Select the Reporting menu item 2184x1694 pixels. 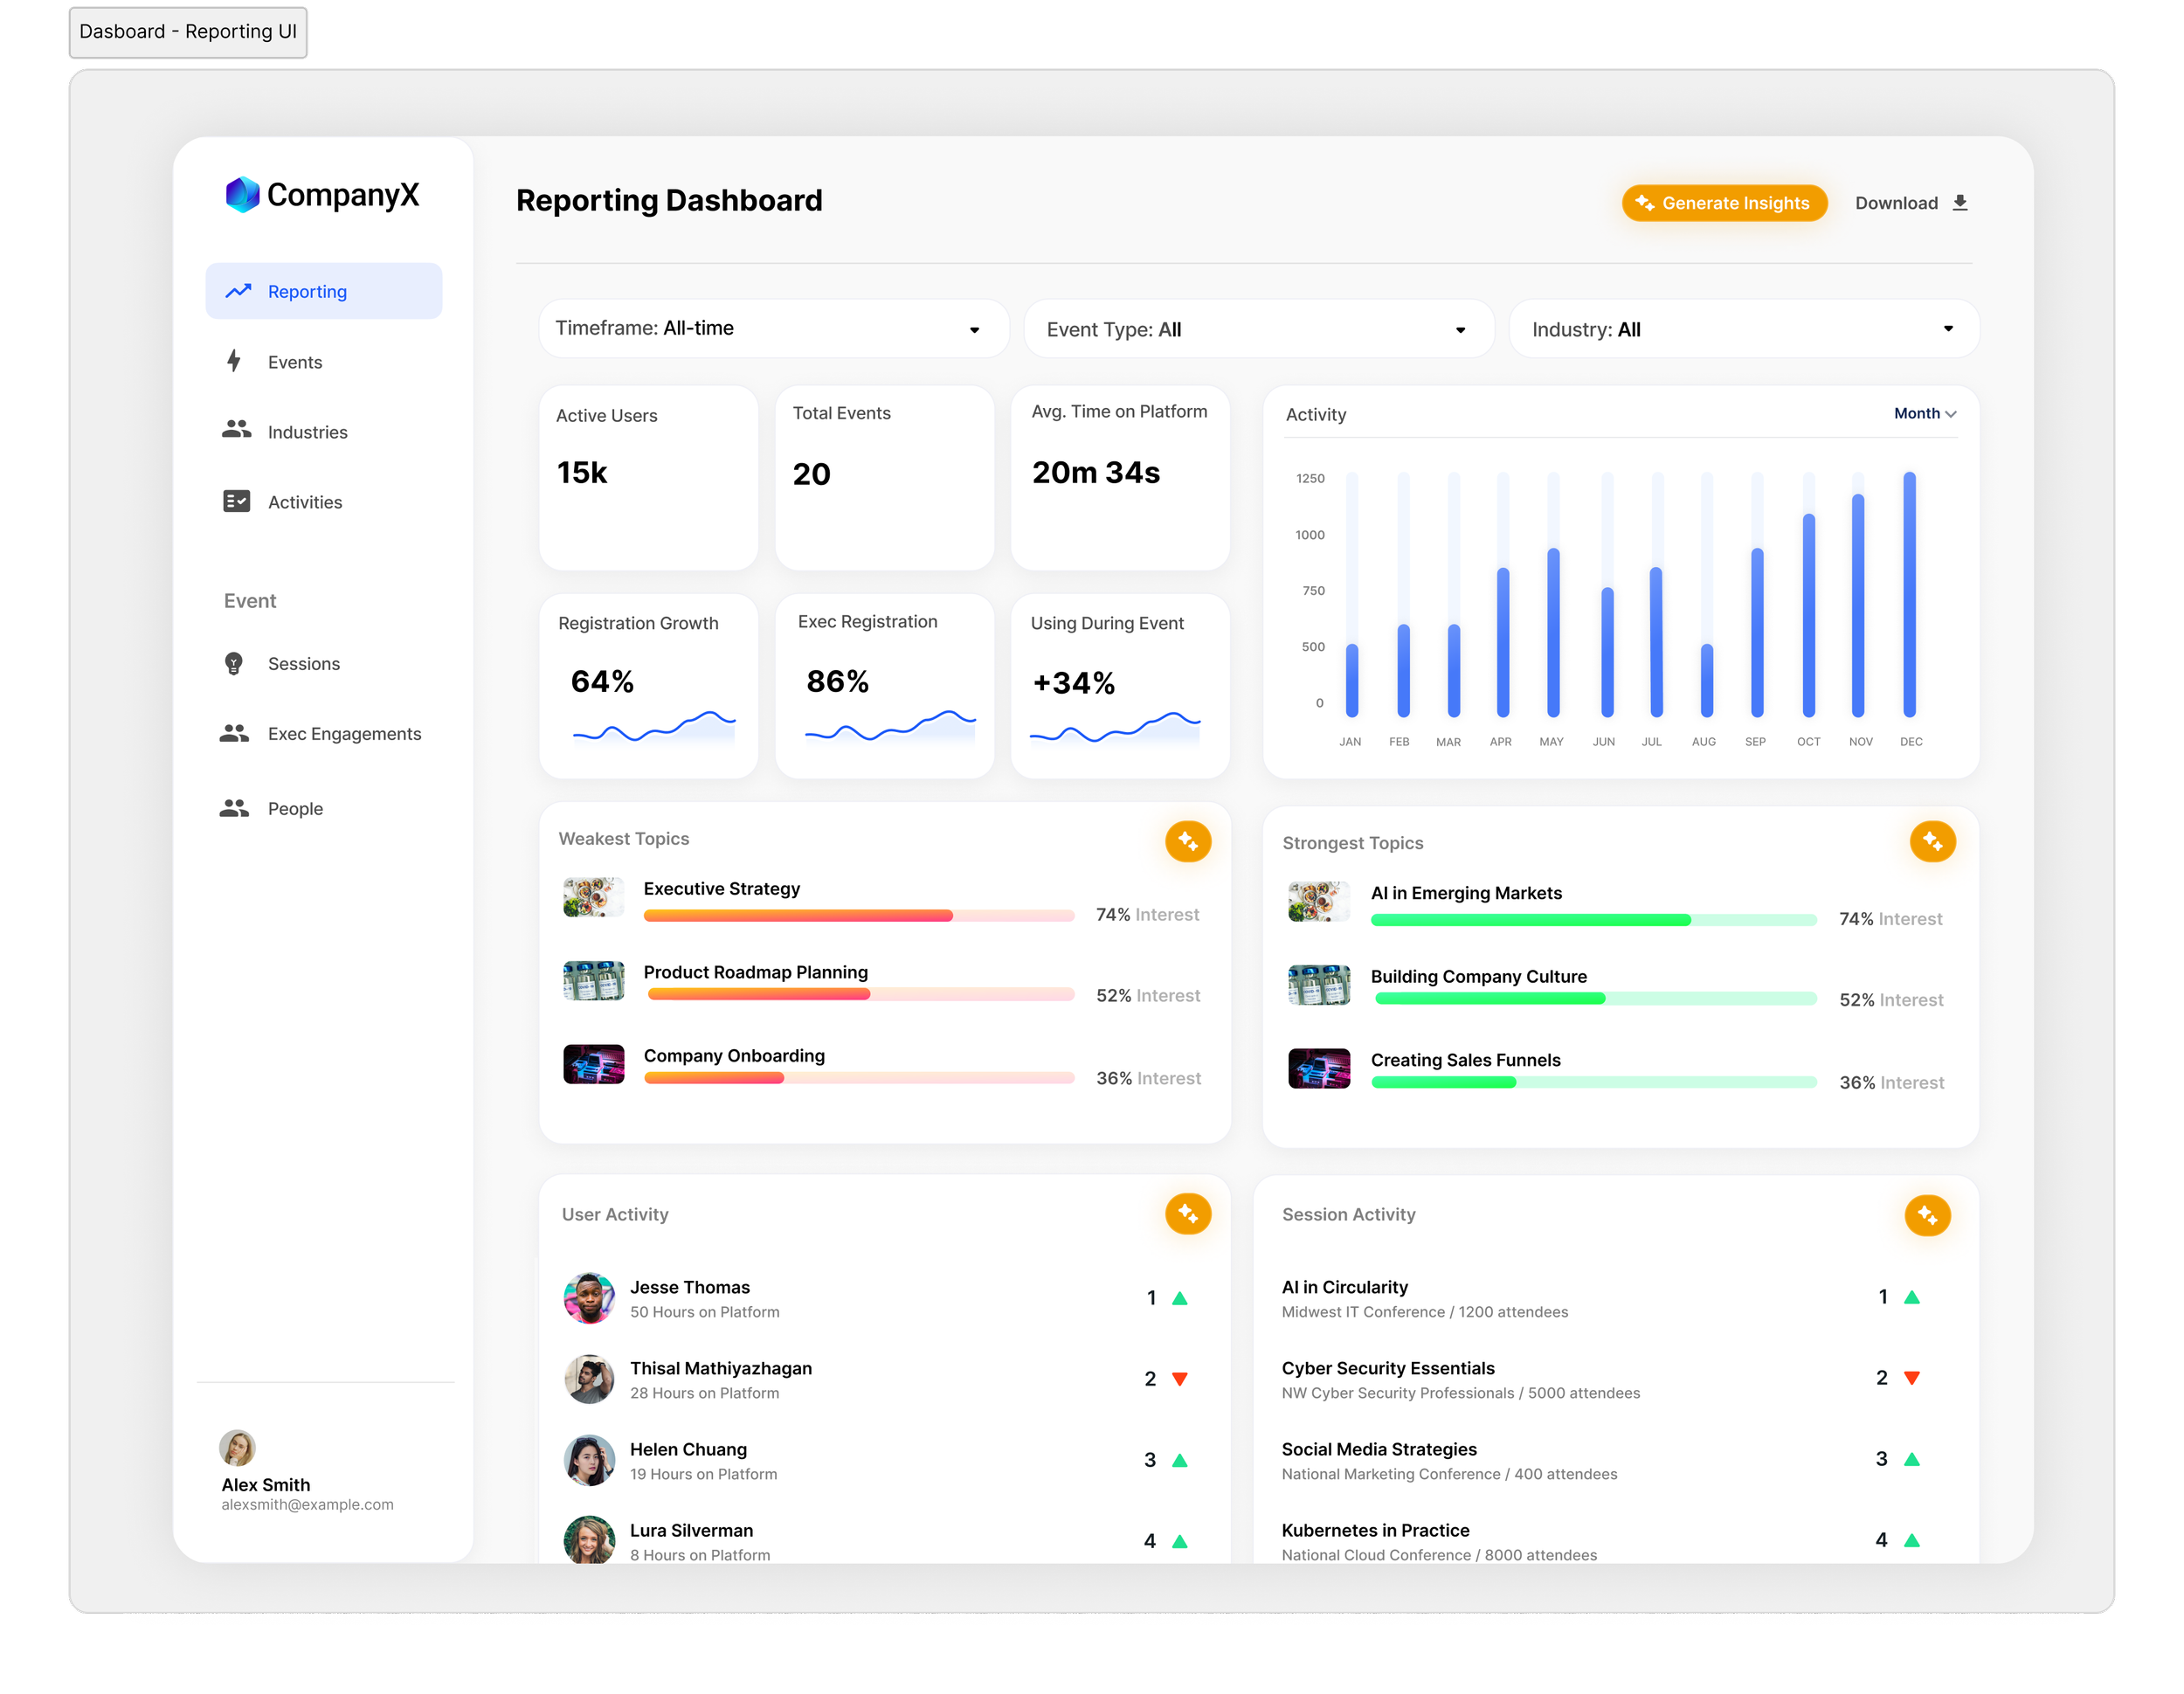tap(323, 292)
